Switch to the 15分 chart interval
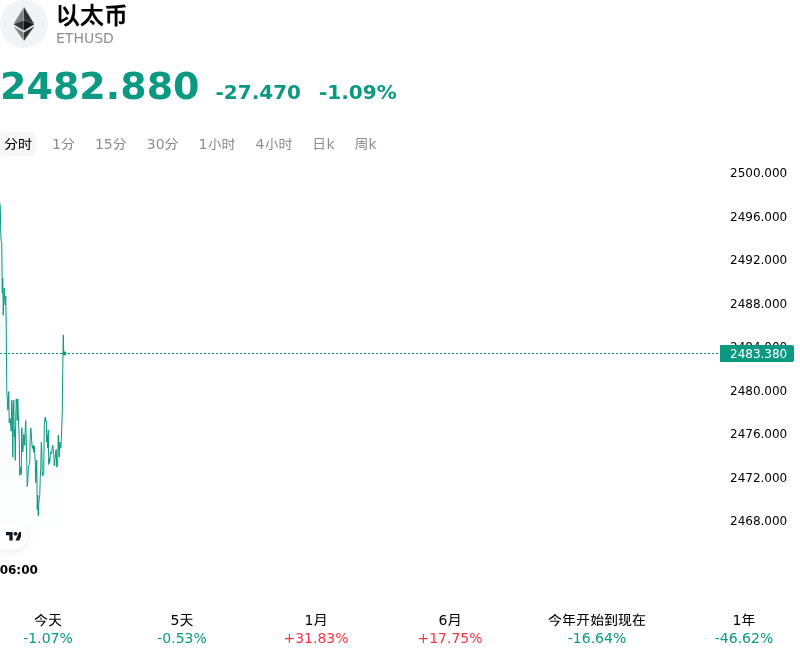The image size is (800, 658). pos(111,144)
